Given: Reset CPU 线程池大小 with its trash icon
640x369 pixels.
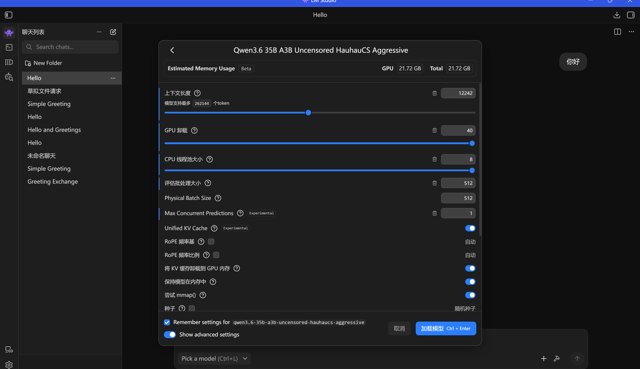Looking at the screenshot, I should pyautogui.click(x=434, y=160).
